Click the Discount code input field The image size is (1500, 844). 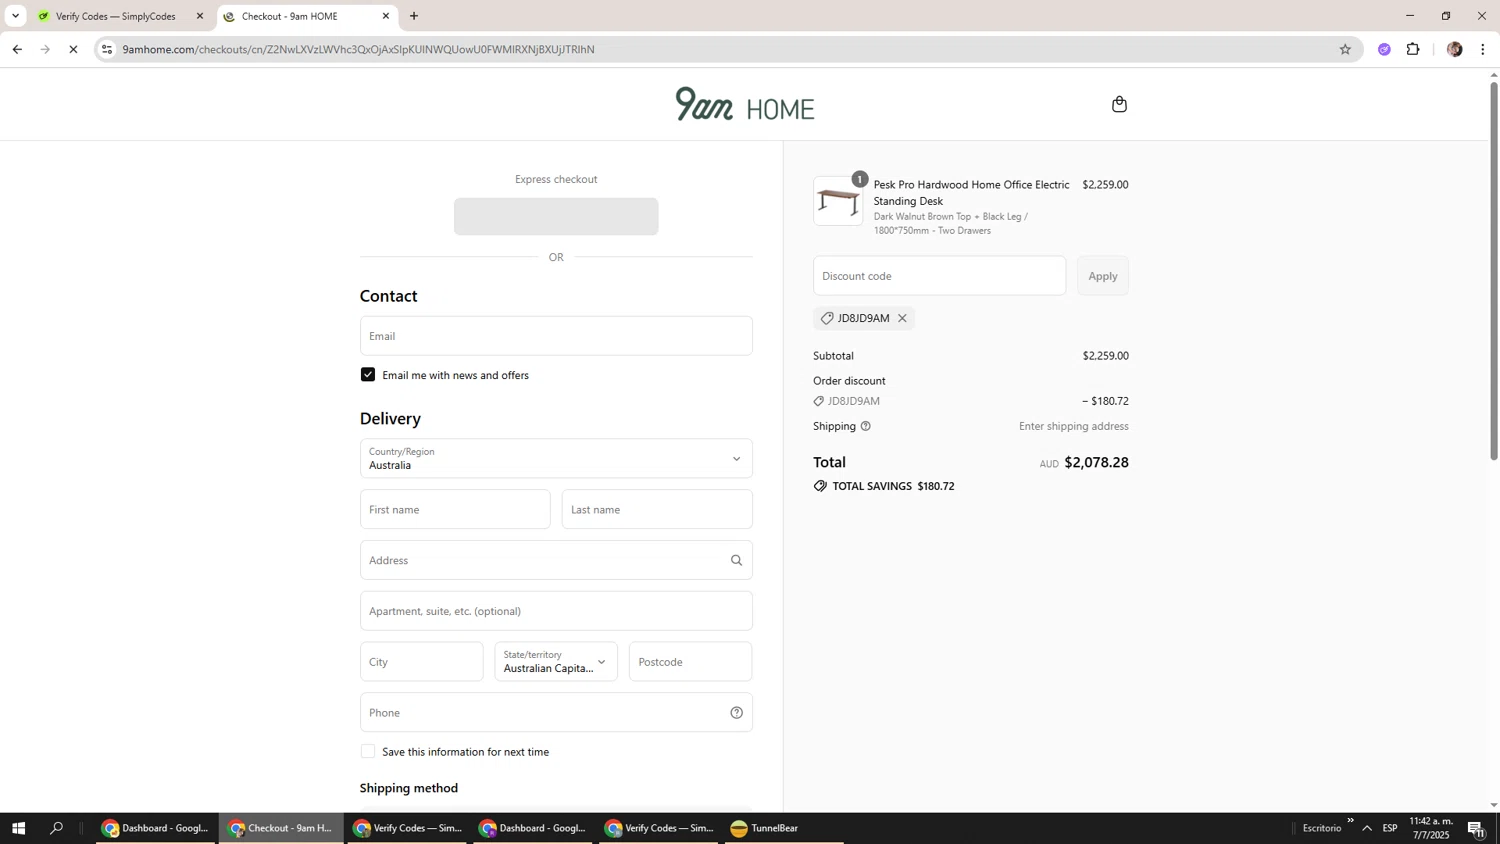939,276
